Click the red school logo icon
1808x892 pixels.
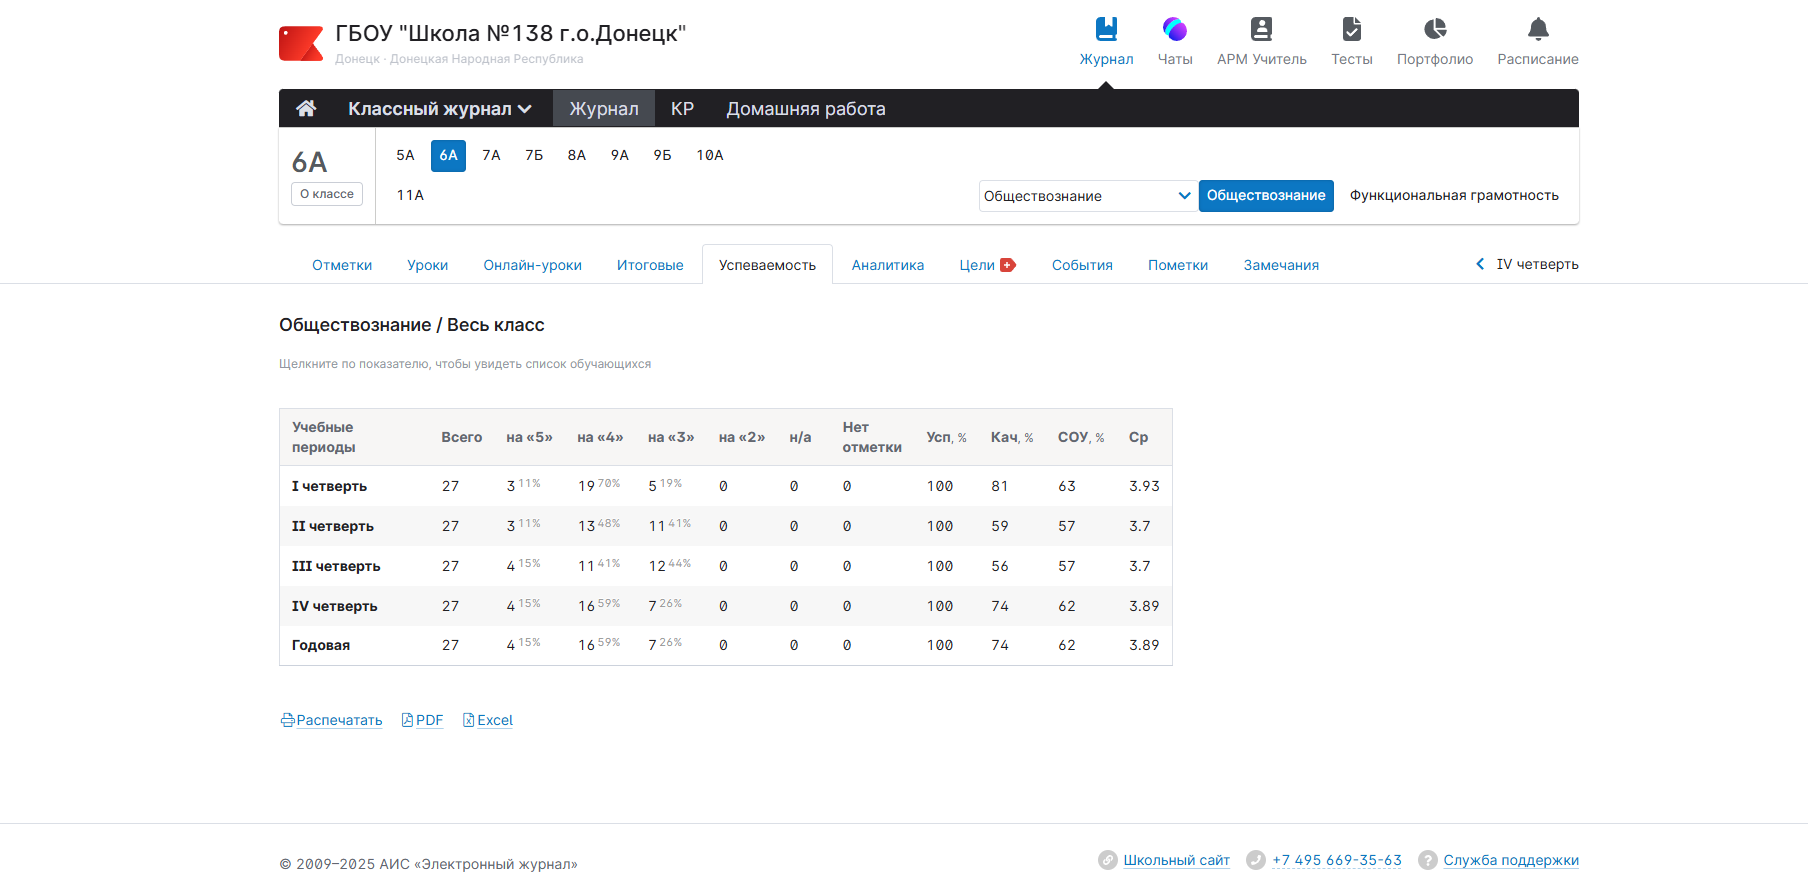pyautogui.click(x=301, y=44)
